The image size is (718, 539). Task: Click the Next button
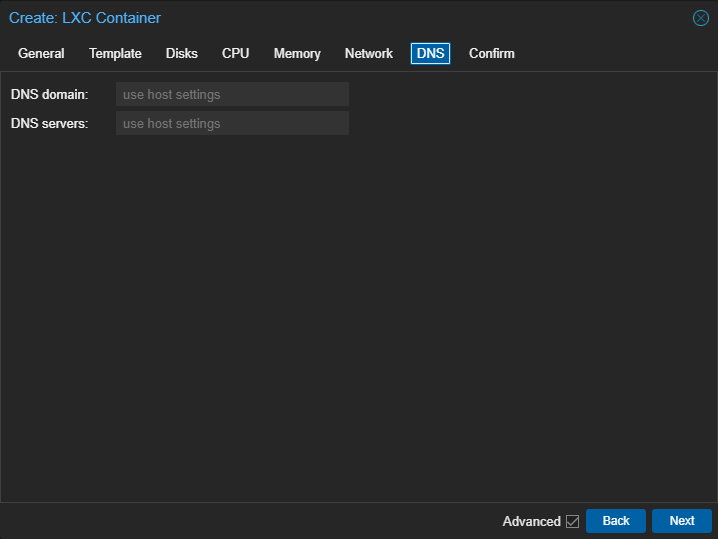682,521
